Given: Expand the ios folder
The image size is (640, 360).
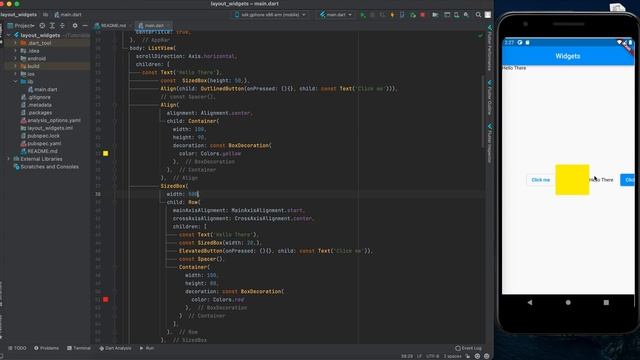Looking at the screenshot, I should coord(16,74).
